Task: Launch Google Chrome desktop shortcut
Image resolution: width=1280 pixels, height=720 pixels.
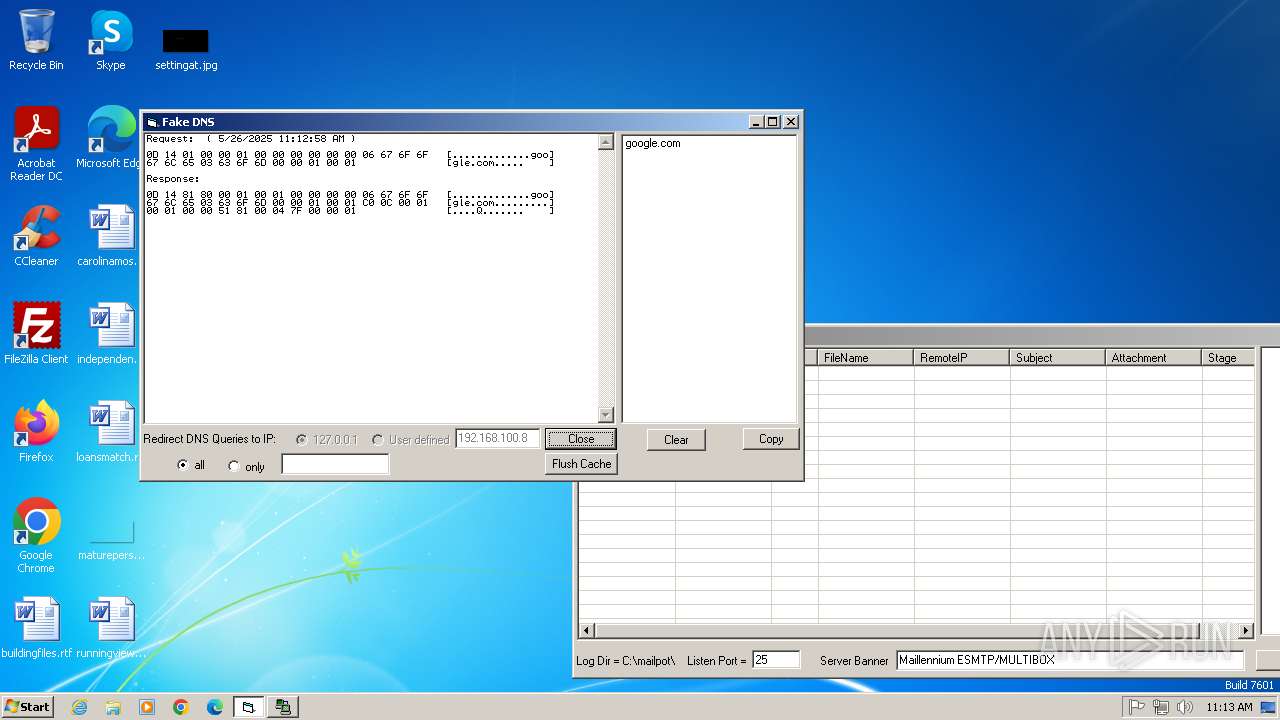Action: pyautogui.click(x=36, y=536)
